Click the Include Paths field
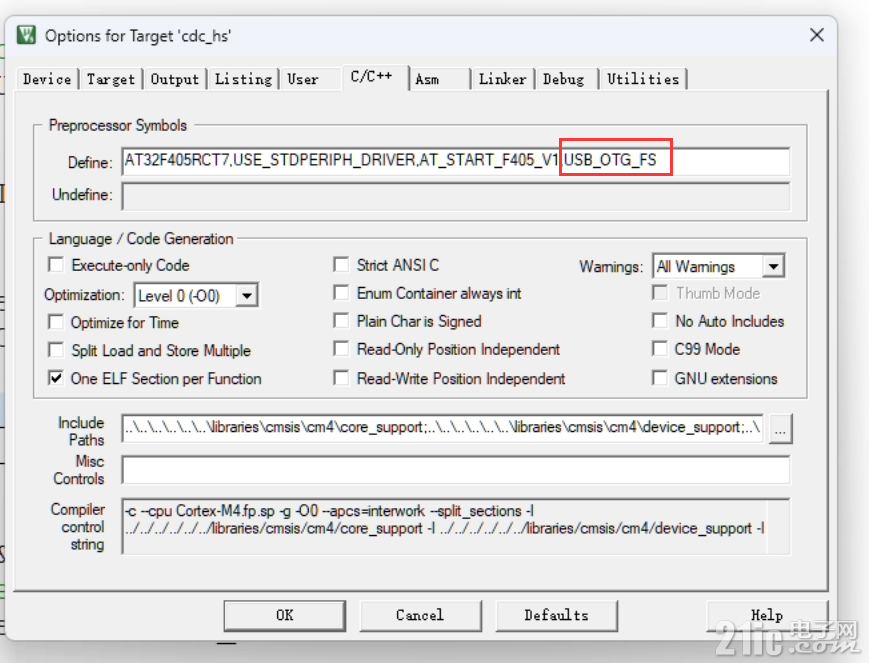Image resolution: width=869 pixels, height=663 pixels. coord(442,427)
